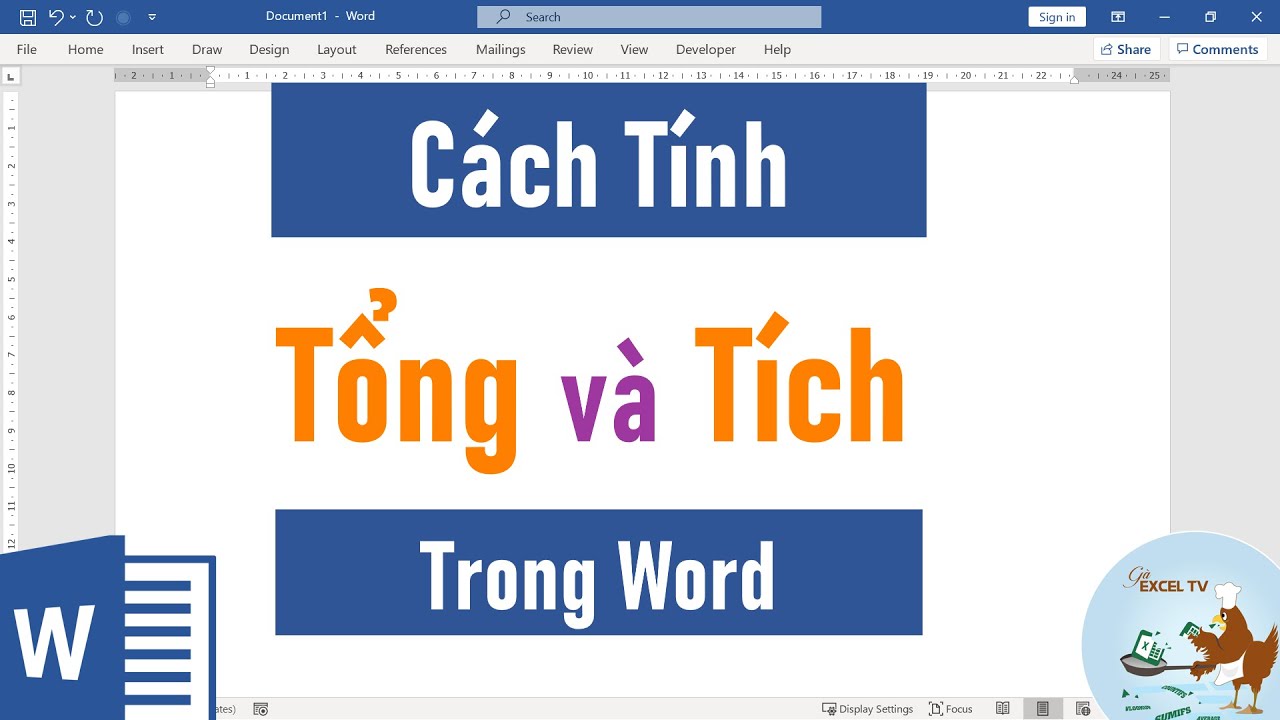Open the File tab
Viewport: 1280px width, 720px height.
click(27, 49)
